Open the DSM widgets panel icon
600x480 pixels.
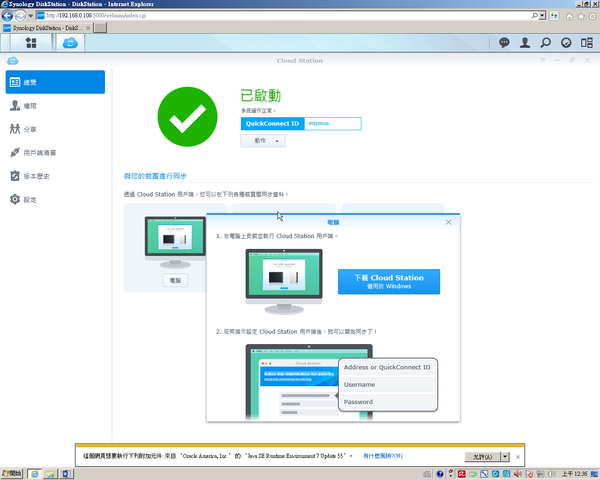(566, 42)
